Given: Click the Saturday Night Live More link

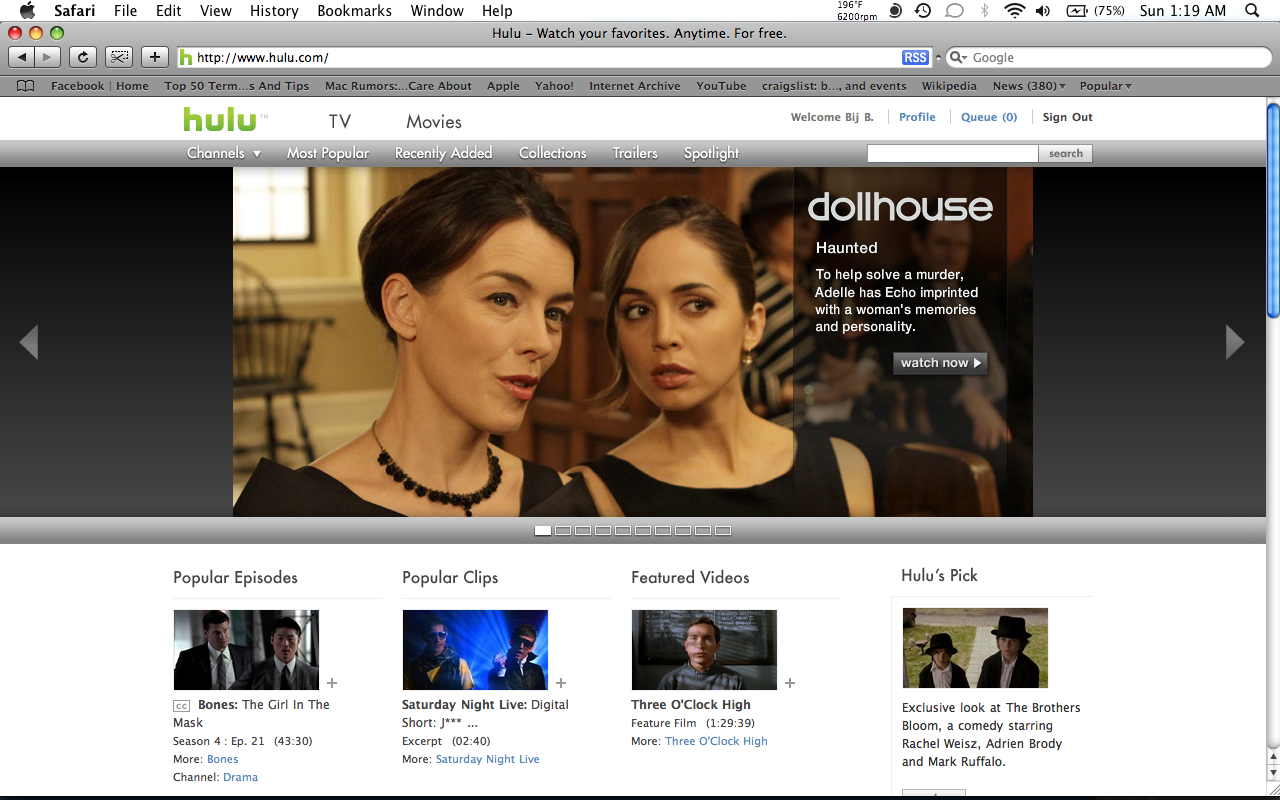Looking at the screenshot, I should pyautogui.click(x=487, y=759).
